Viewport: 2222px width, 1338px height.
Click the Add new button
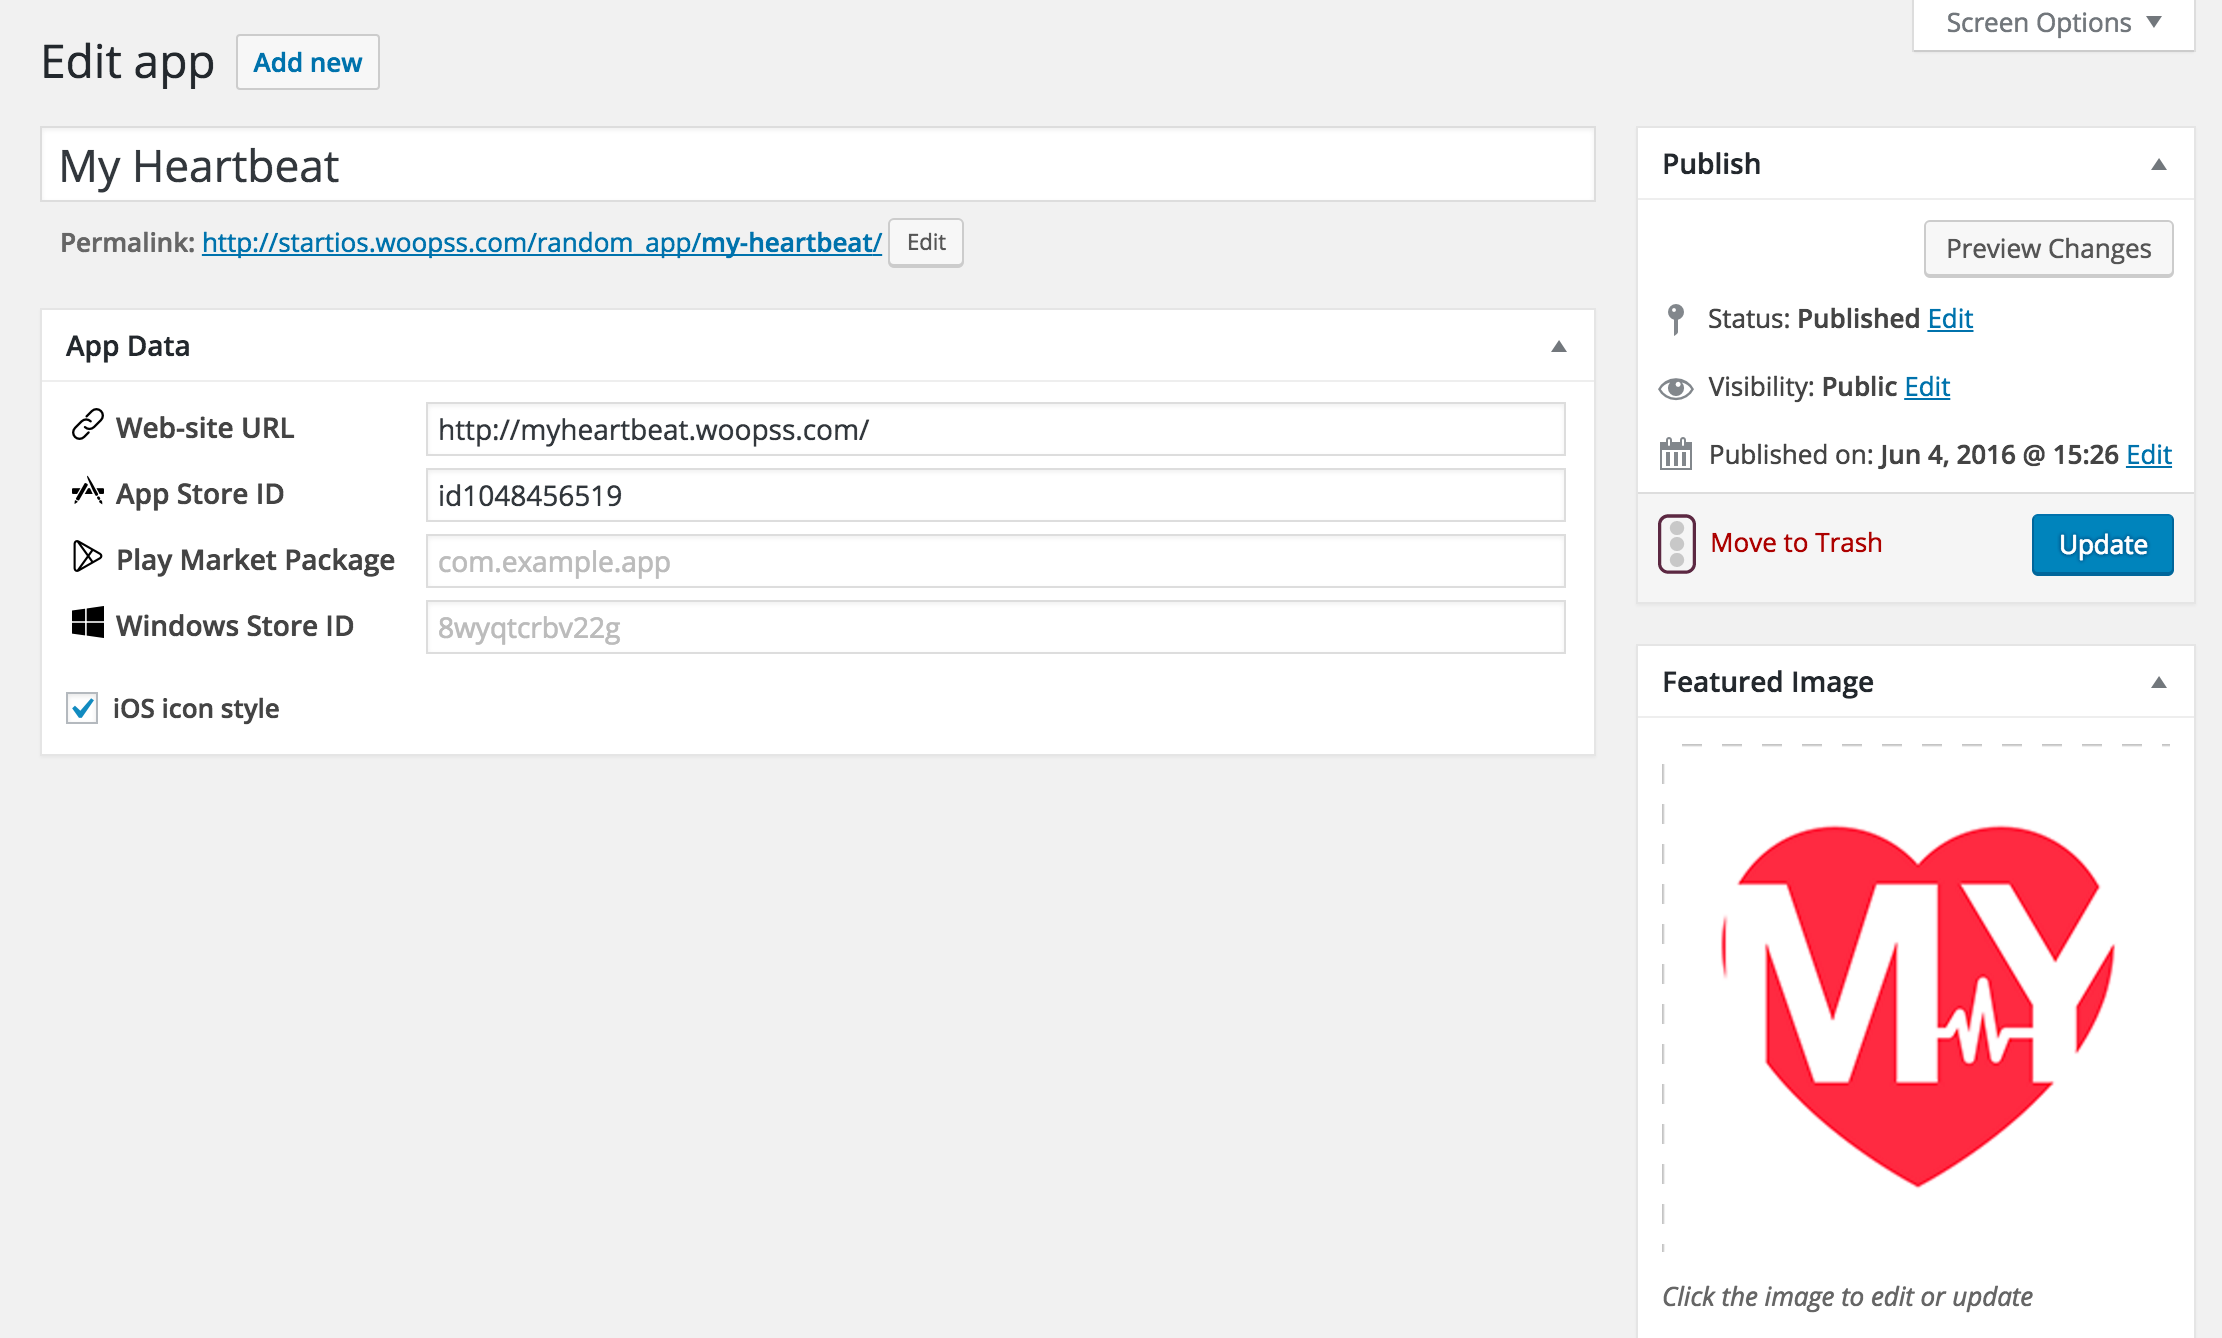(x=308, y=62)
